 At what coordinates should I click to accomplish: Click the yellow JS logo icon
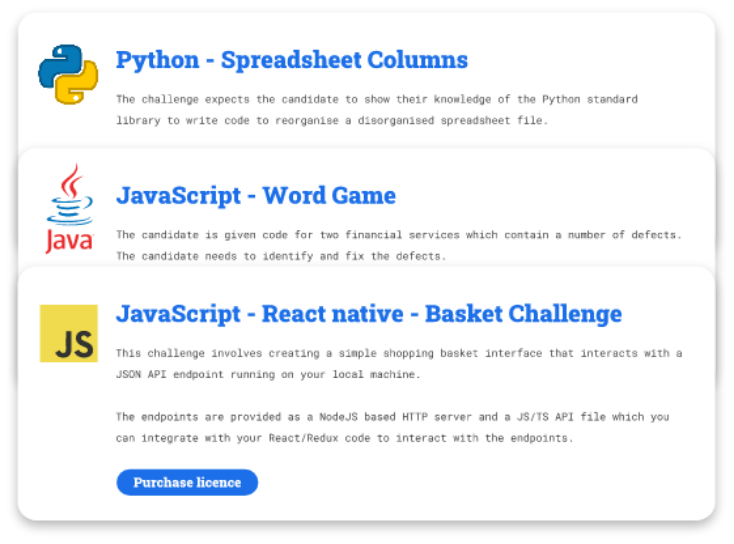69,333
